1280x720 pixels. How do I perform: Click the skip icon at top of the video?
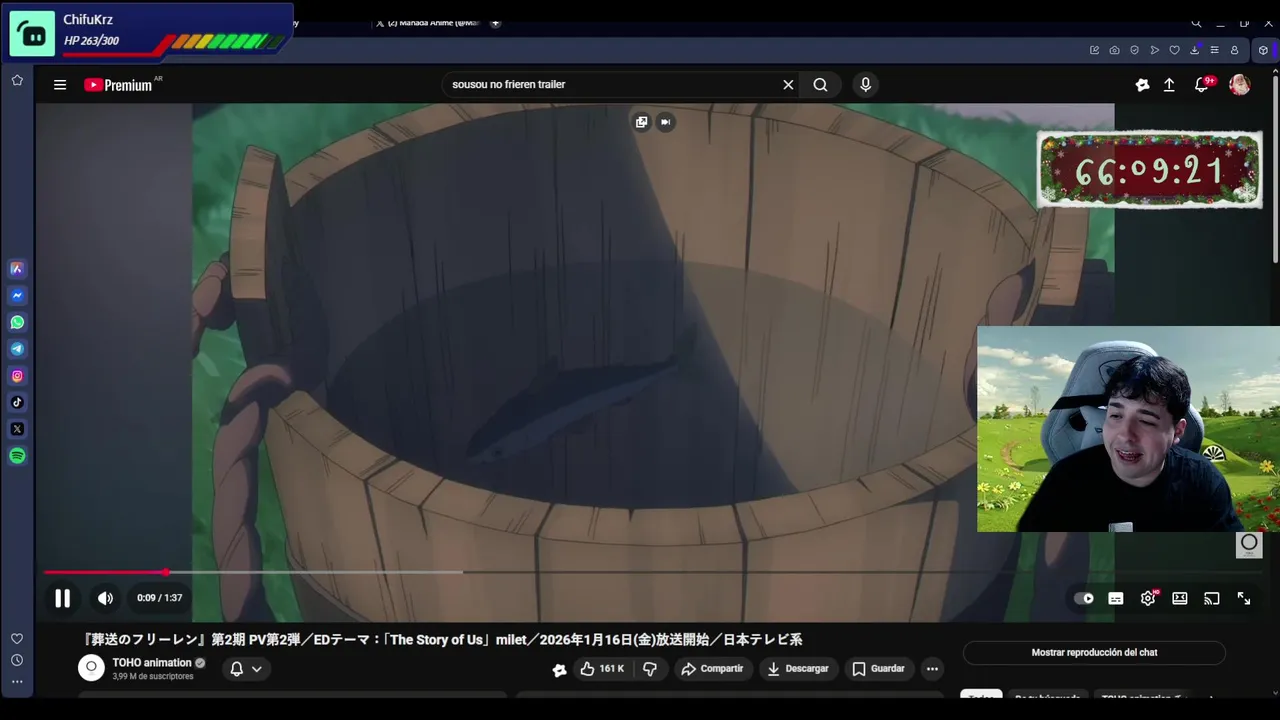(666, 122)
